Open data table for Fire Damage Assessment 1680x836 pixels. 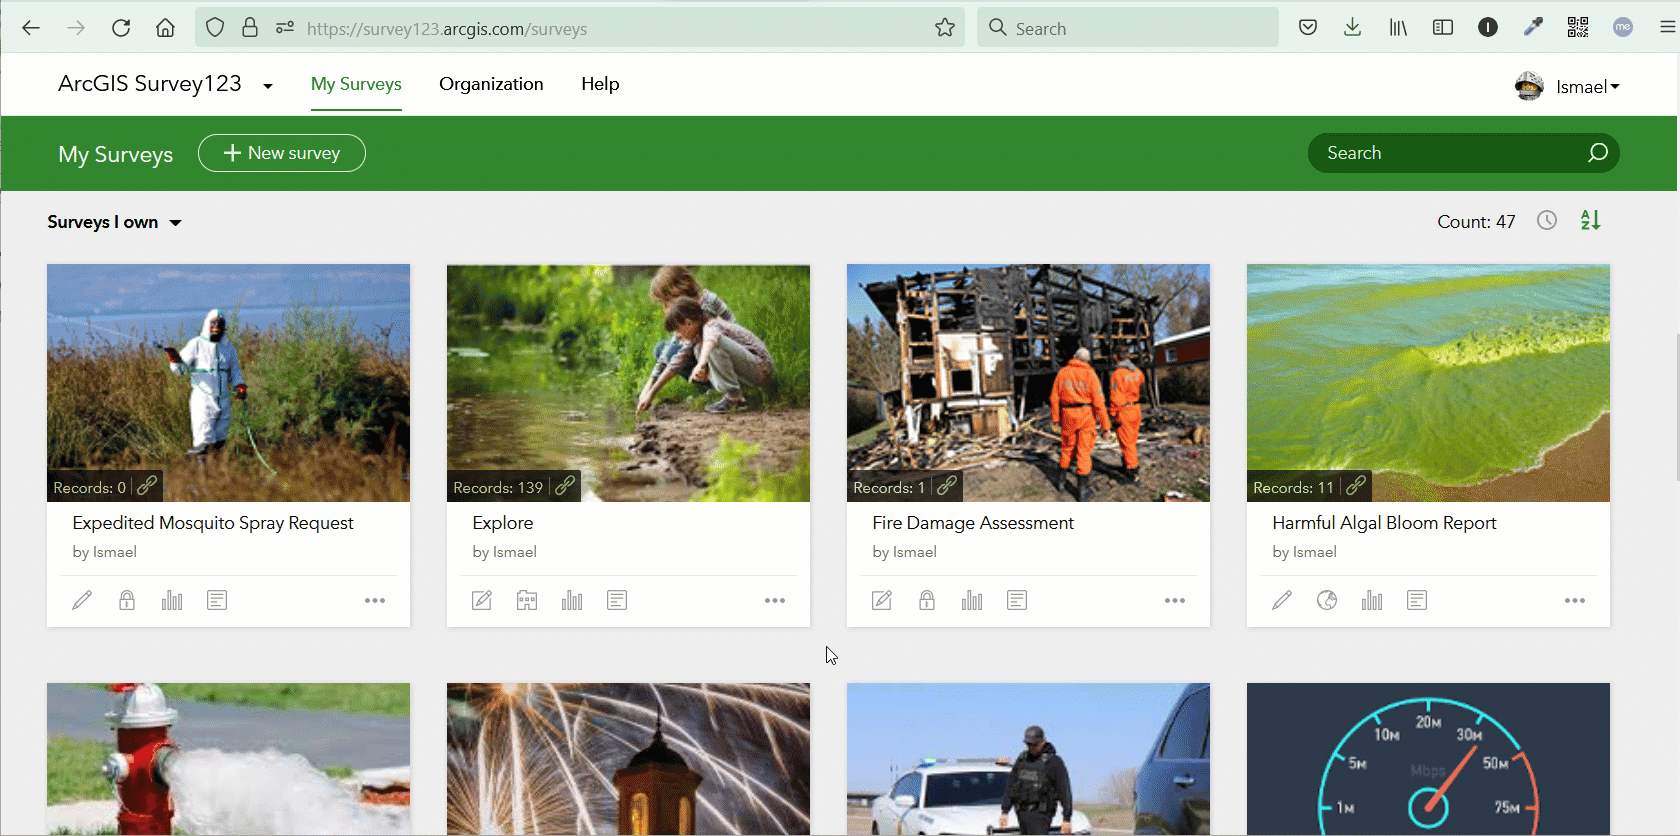point(1017,600)
